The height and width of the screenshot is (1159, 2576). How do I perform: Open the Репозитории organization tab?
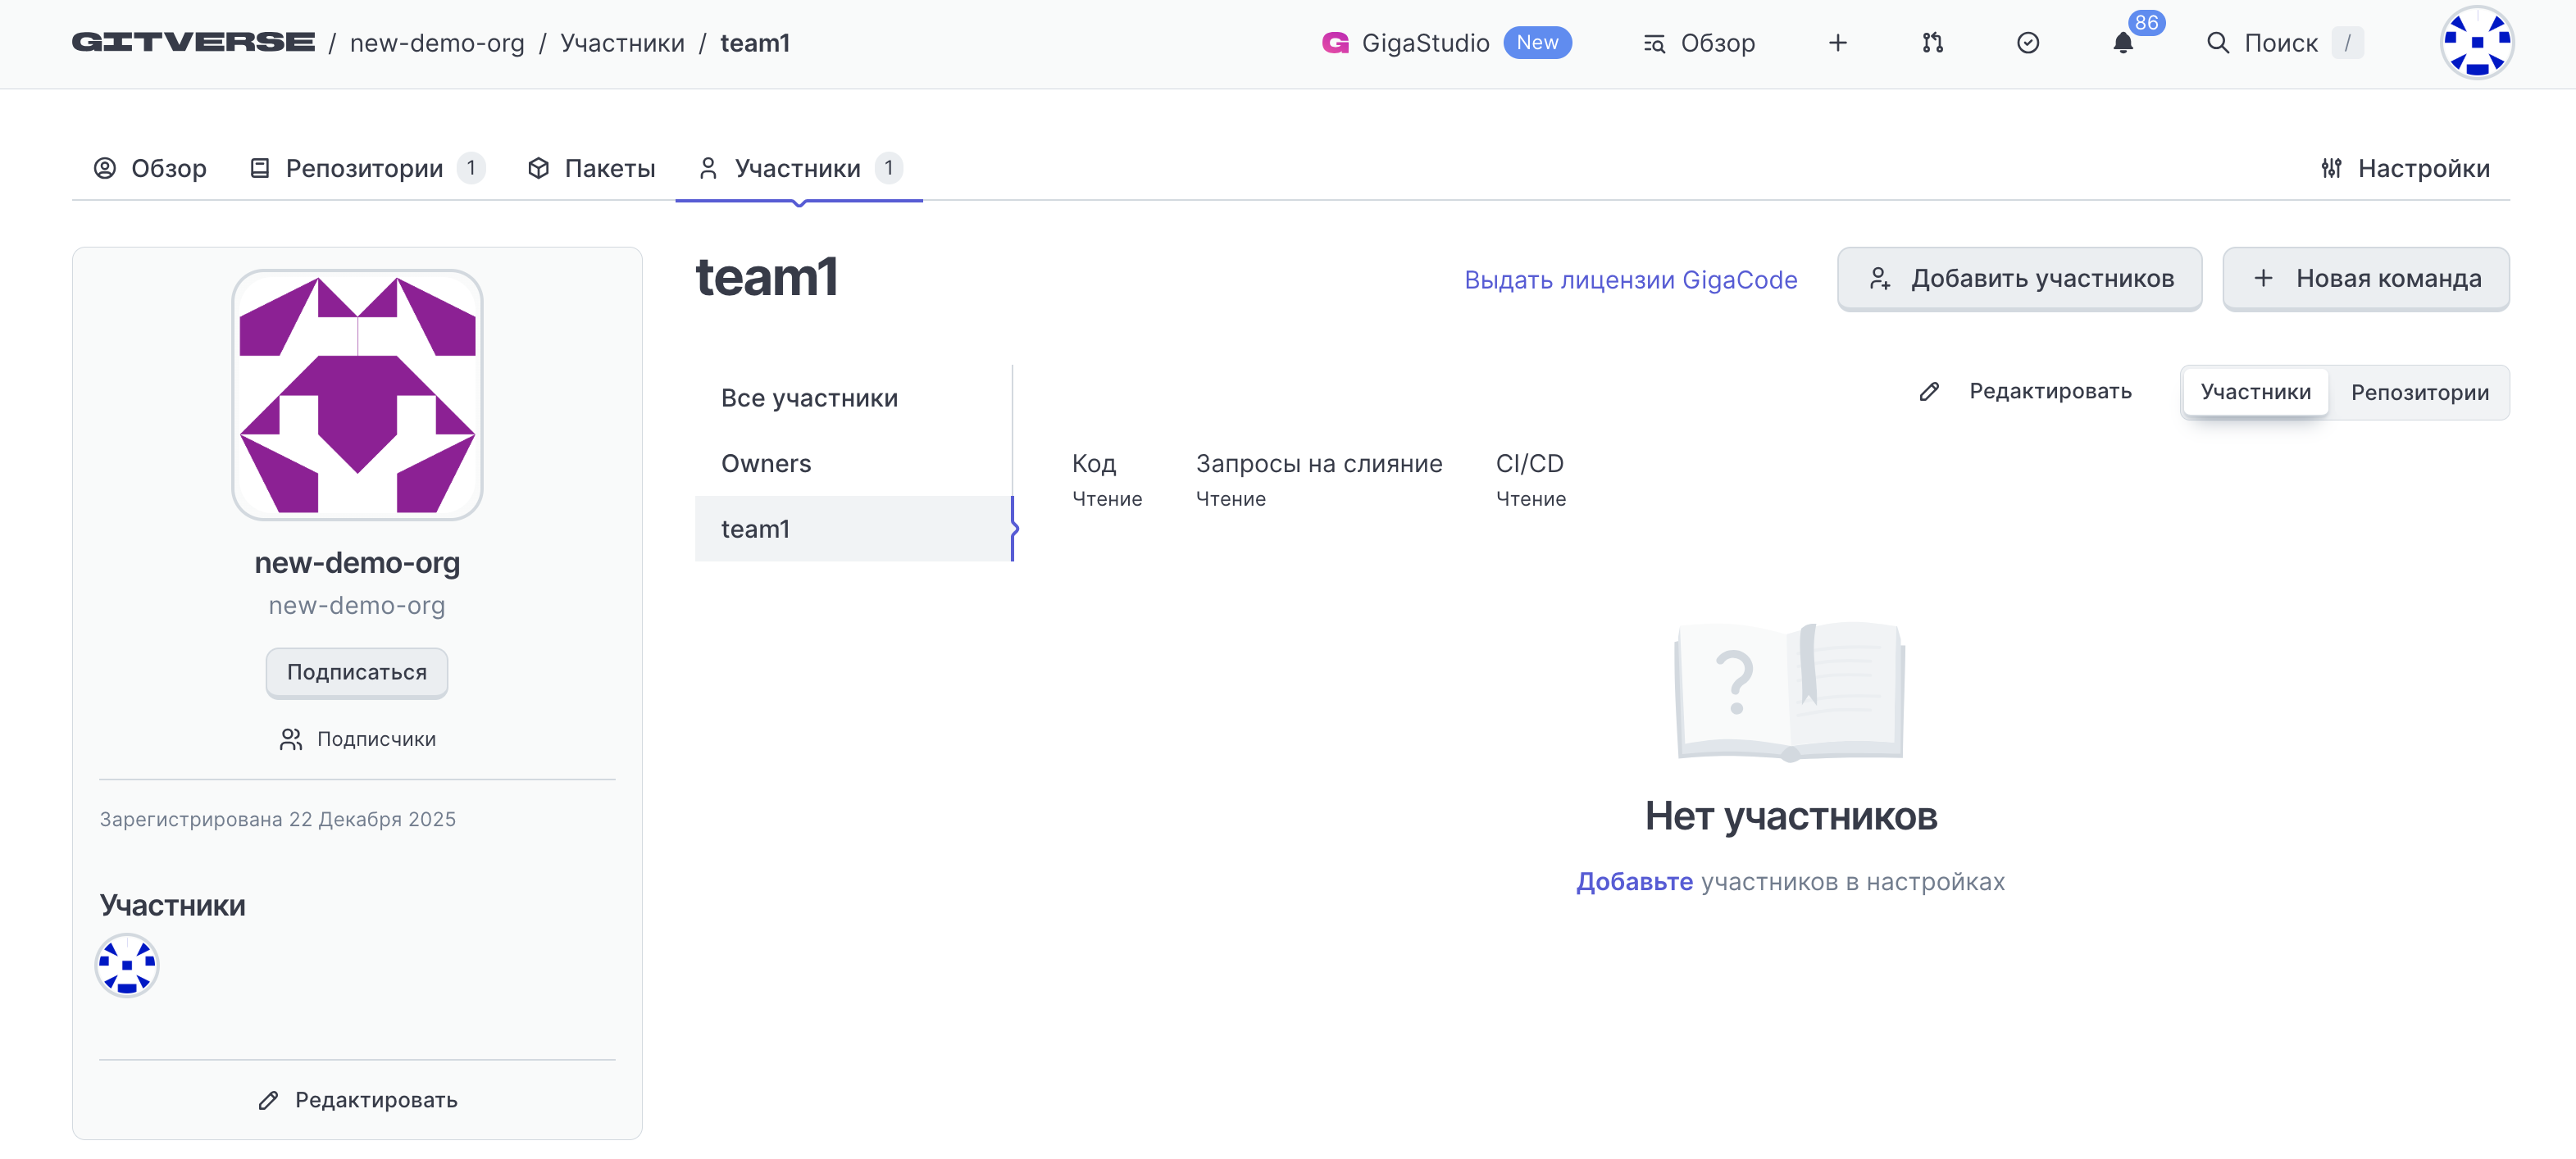(364, 168)
